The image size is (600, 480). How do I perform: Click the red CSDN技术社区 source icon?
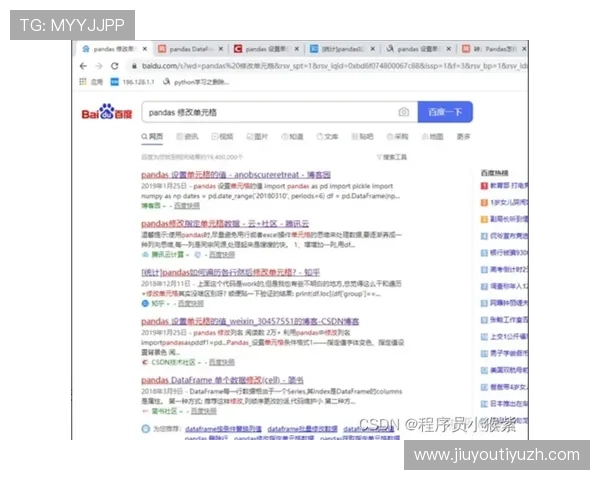pos(145,362)
